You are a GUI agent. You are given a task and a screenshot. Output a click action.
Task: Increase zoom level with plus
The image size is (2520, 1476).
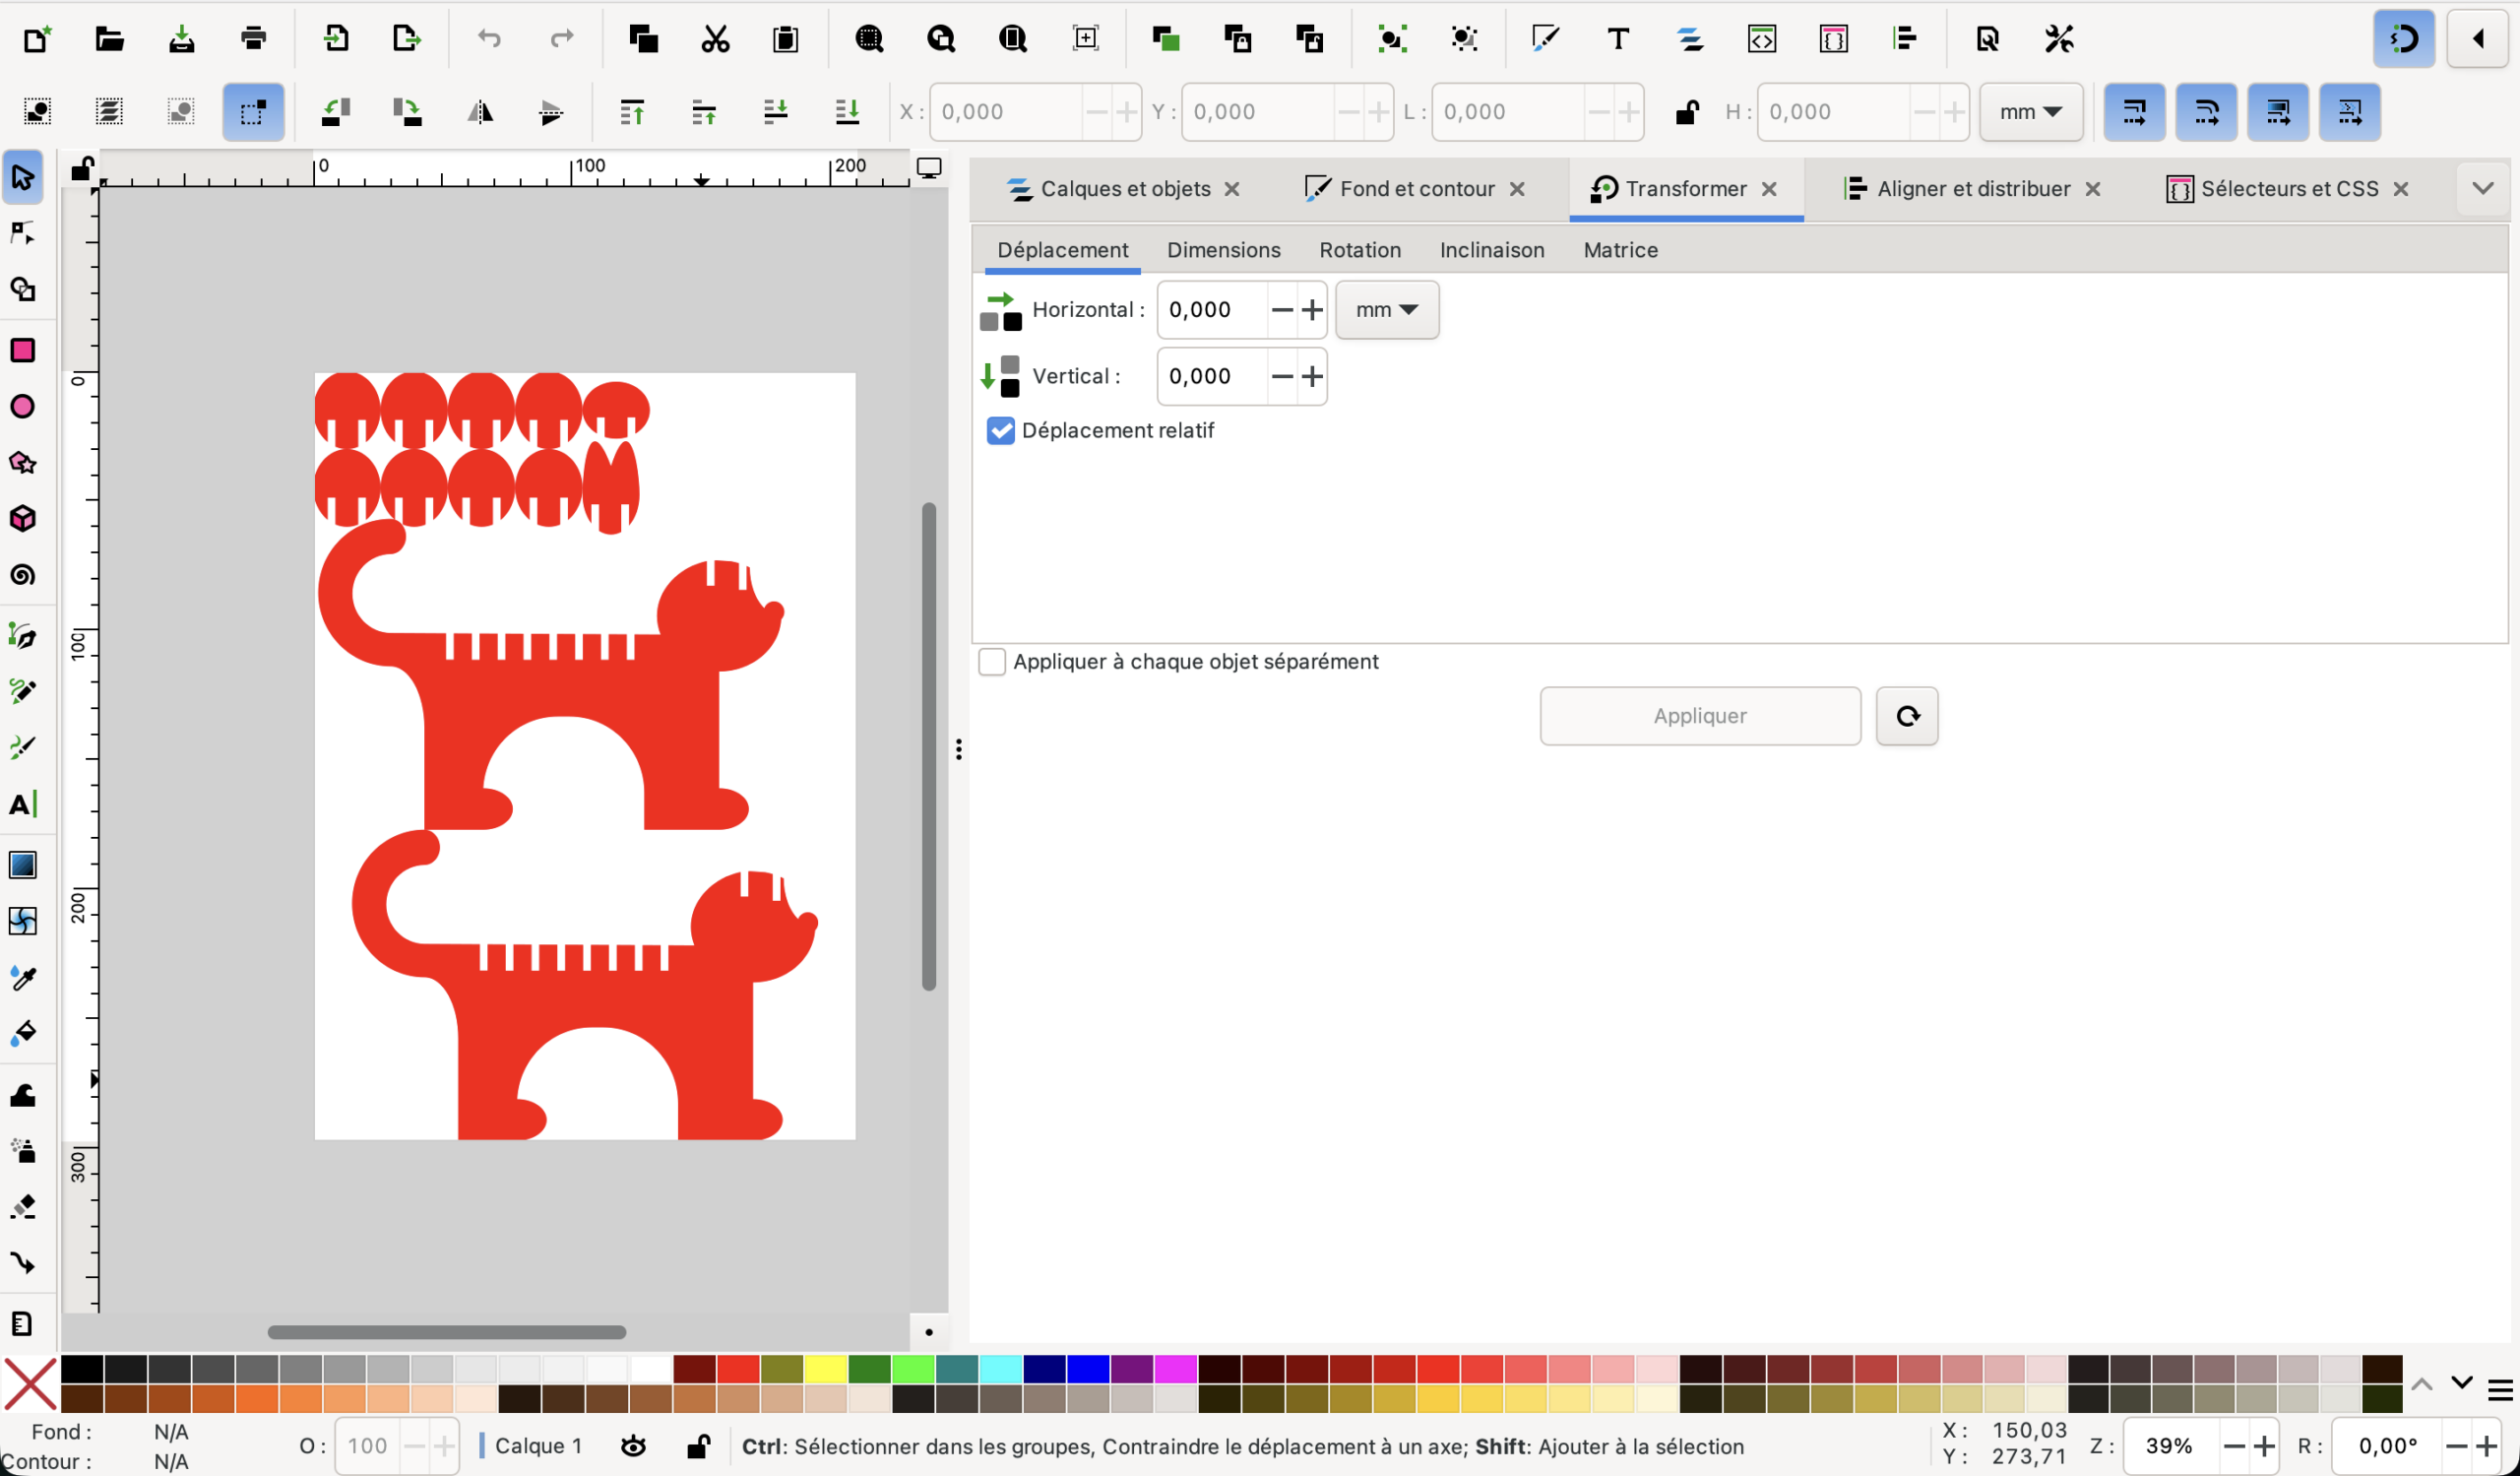pyautogui.click(x=2264, y=1446)
